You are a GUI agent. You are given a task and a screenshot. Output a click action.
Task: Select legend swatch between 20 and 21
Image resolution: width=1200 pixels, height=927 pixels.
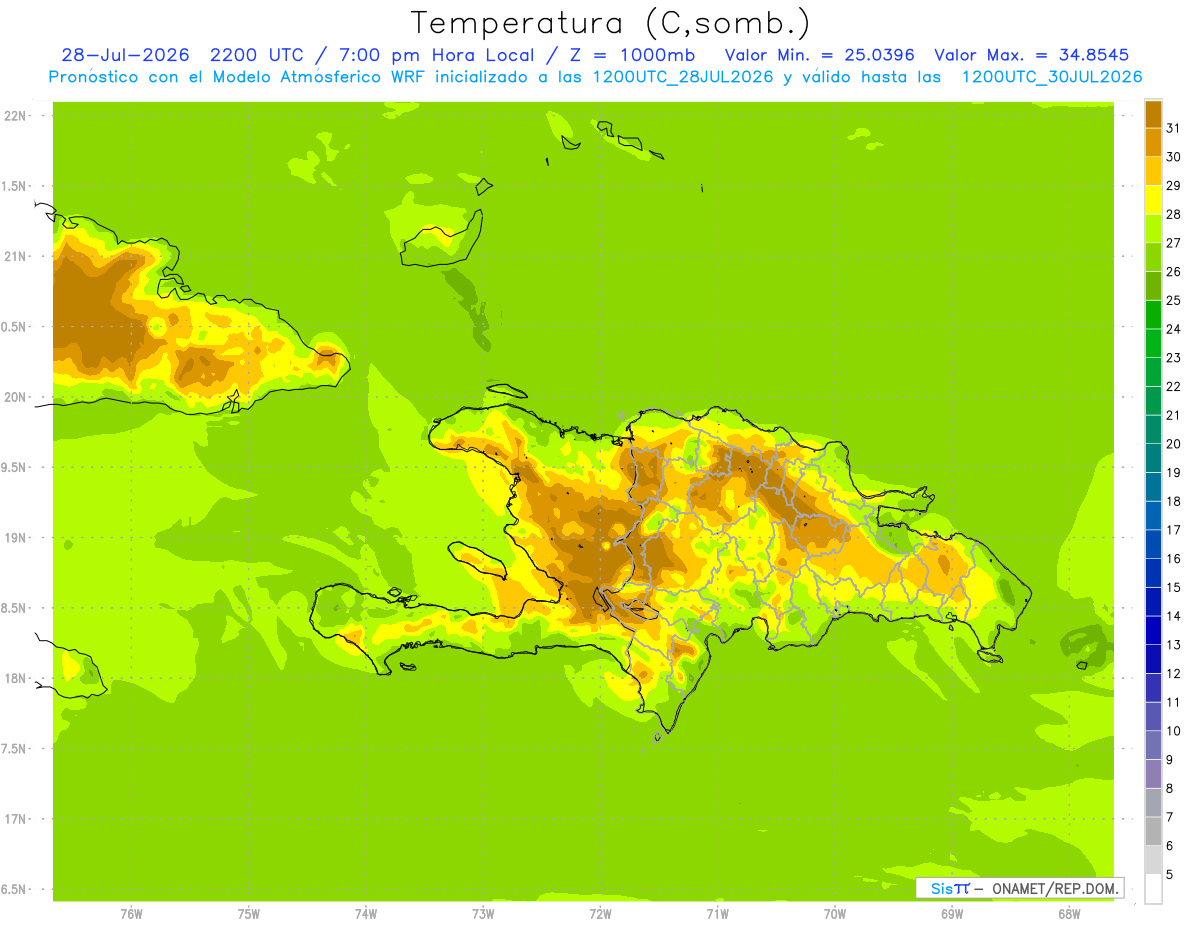click(1153, 430)
